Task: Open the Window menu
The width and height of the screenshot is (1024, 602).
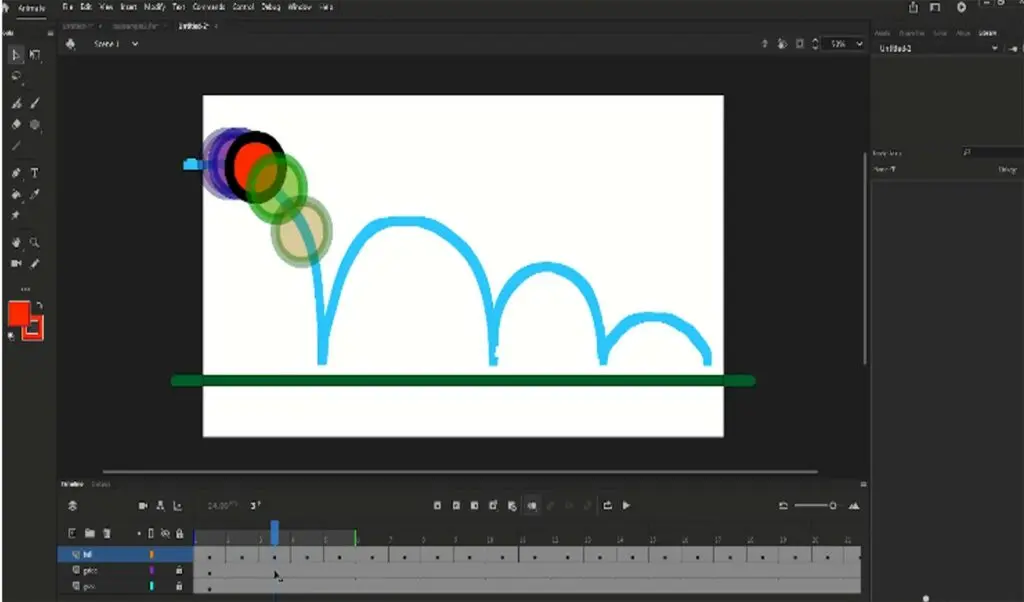Action: (300, 7)
